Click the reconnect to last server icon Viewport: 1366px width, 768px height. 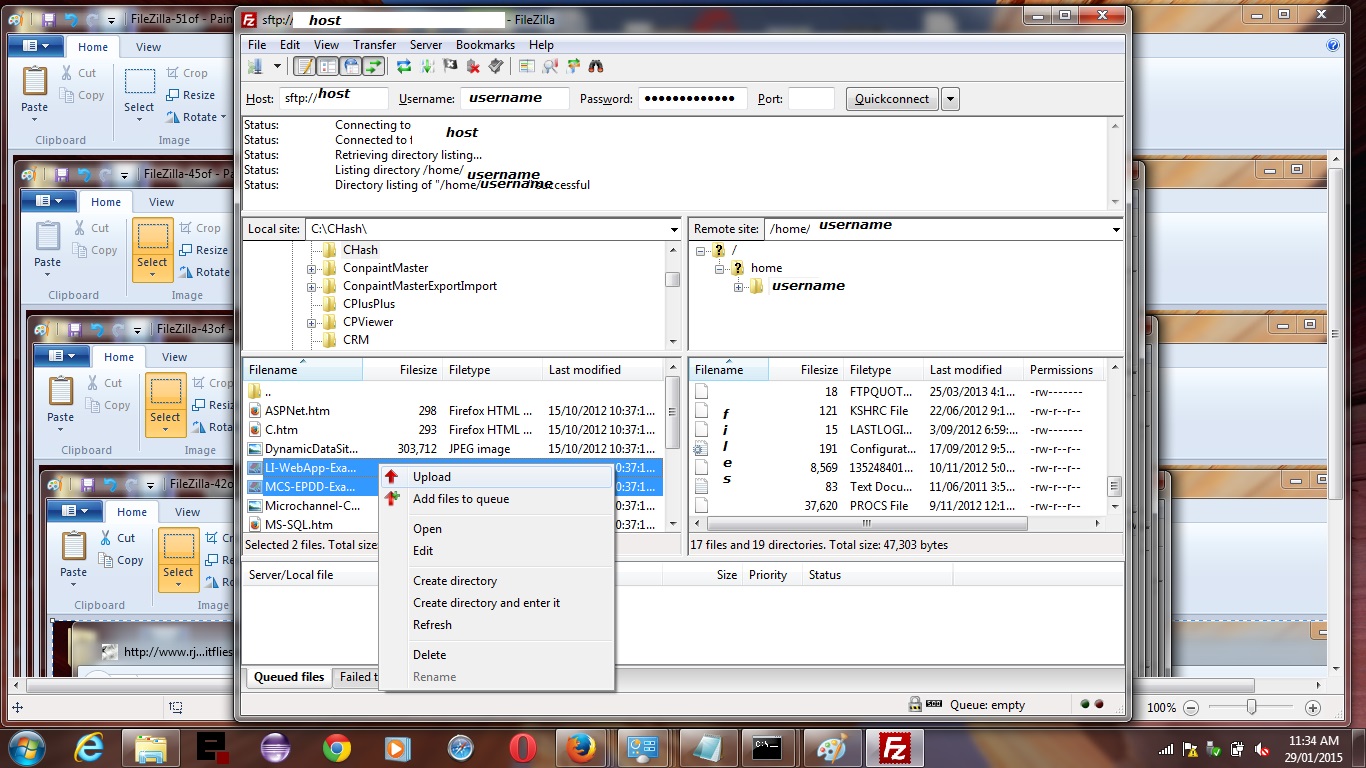click(x=496, y=66)
